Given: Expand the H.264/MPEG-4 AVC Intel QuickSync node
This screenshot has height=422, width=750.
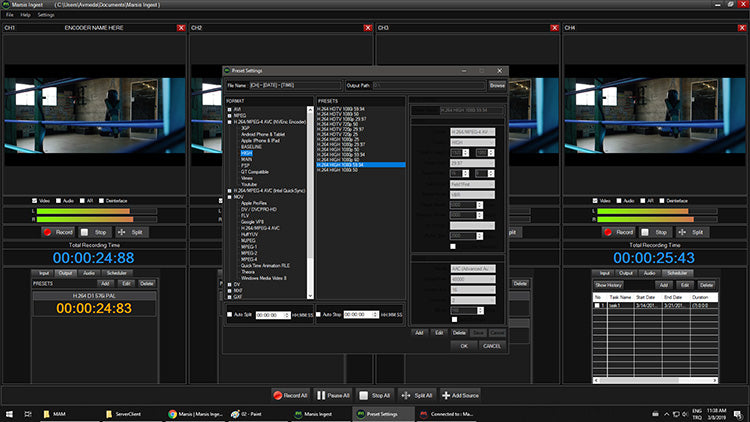Looking at the screenshot, I should pyautogui.click(x=228, y=190).
